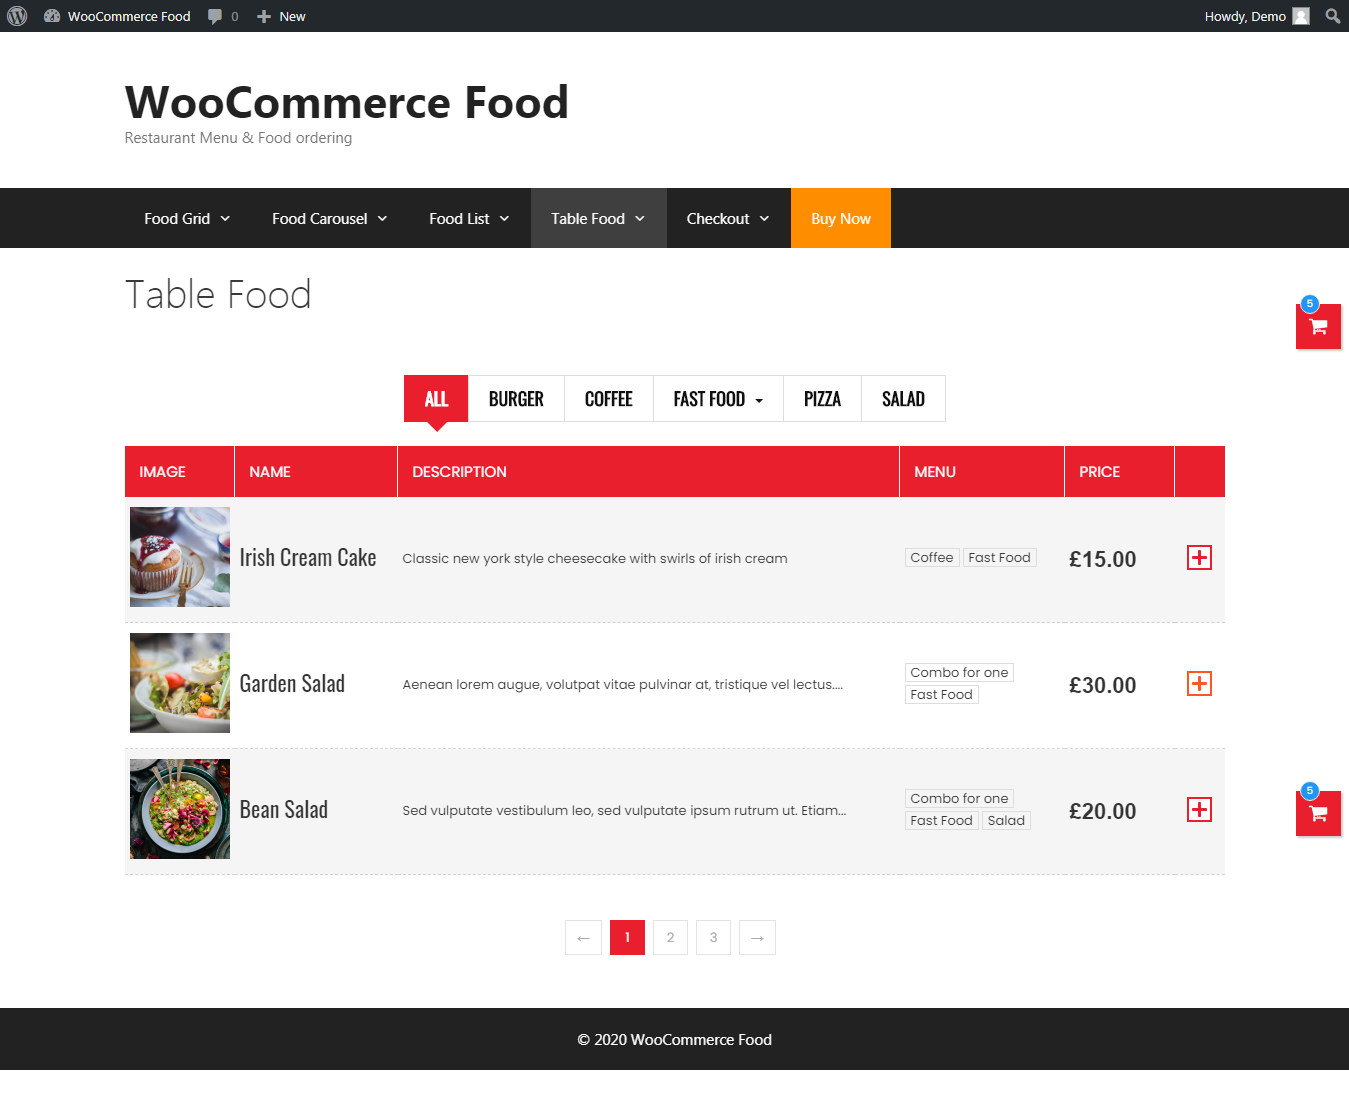Click the Buy Now button
This screenshot has height=1095, width=1349.
tap(840, 218)
